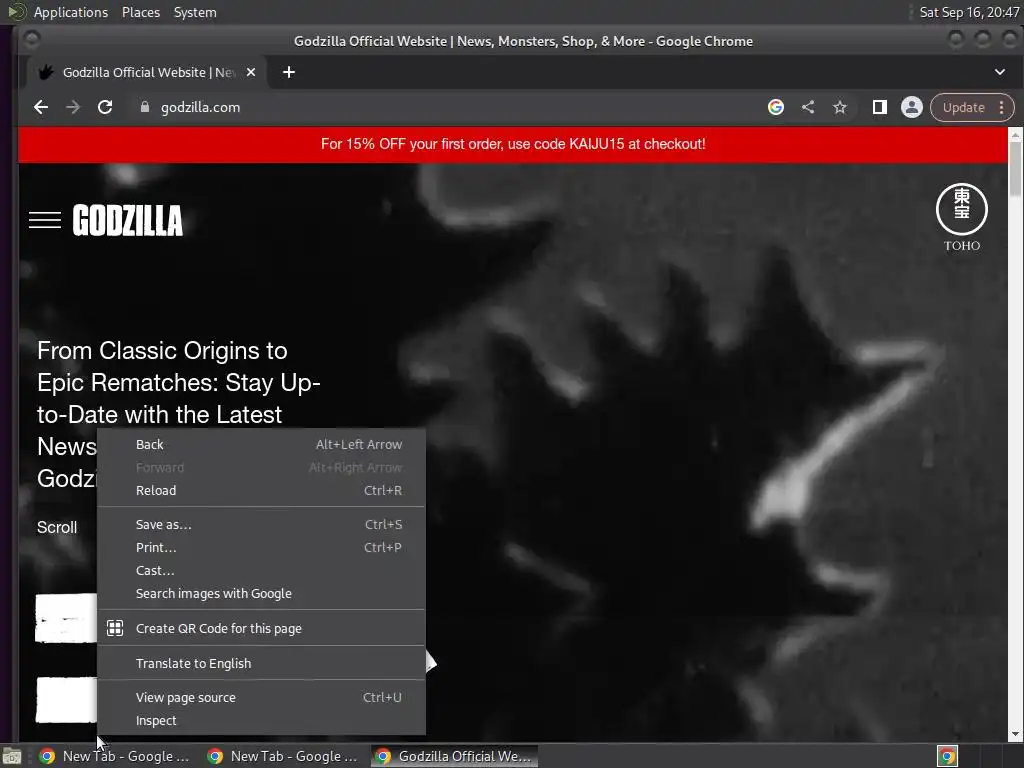Expand the tab search chevron
Screen dimensions: 1024x768
pyautogui.click(x=1000, y=72)
